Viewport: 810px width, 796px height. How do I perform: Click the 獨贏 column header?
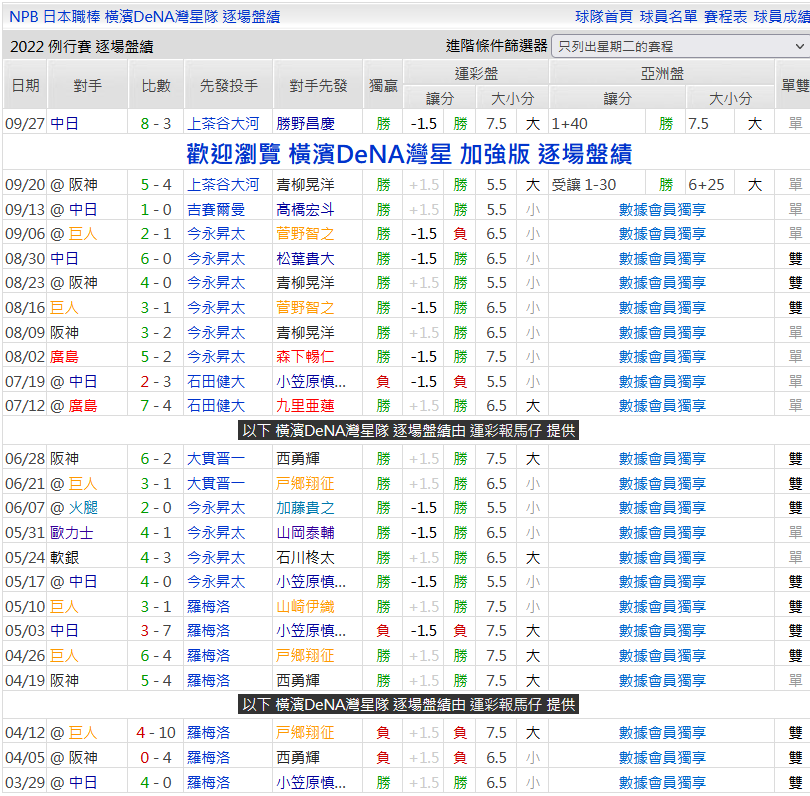click(383, 86)
